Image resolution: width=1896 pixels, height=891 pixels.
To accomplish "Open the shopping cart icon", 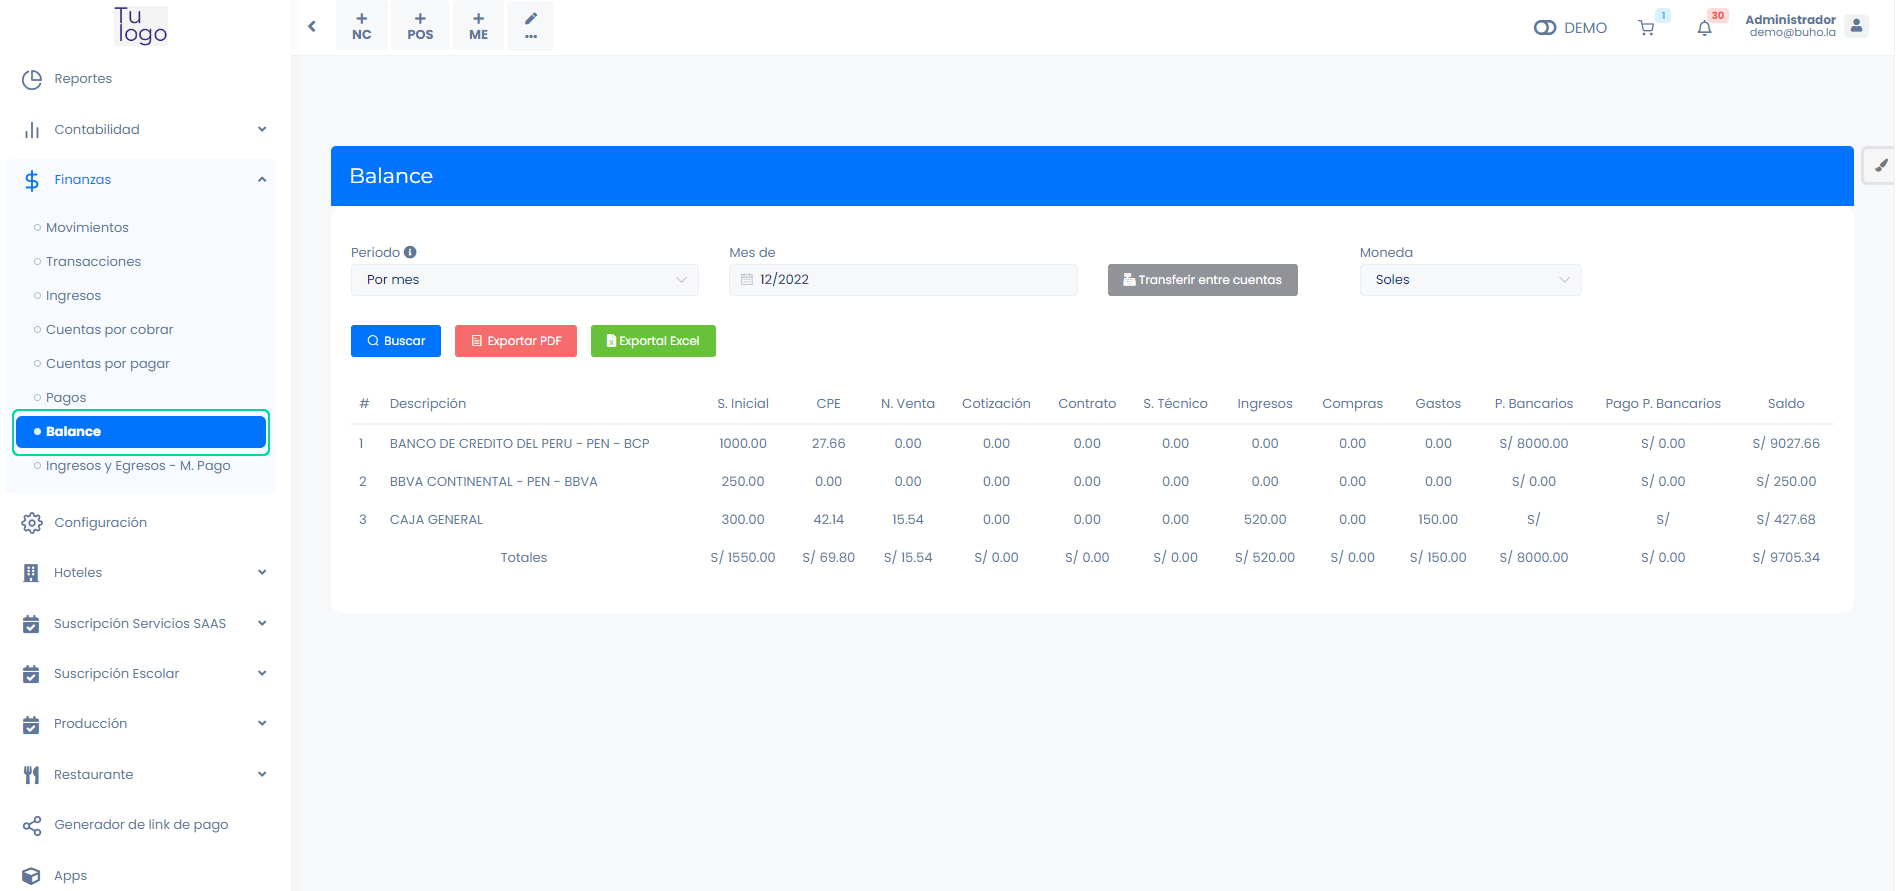I will (x=1646, y=28).
